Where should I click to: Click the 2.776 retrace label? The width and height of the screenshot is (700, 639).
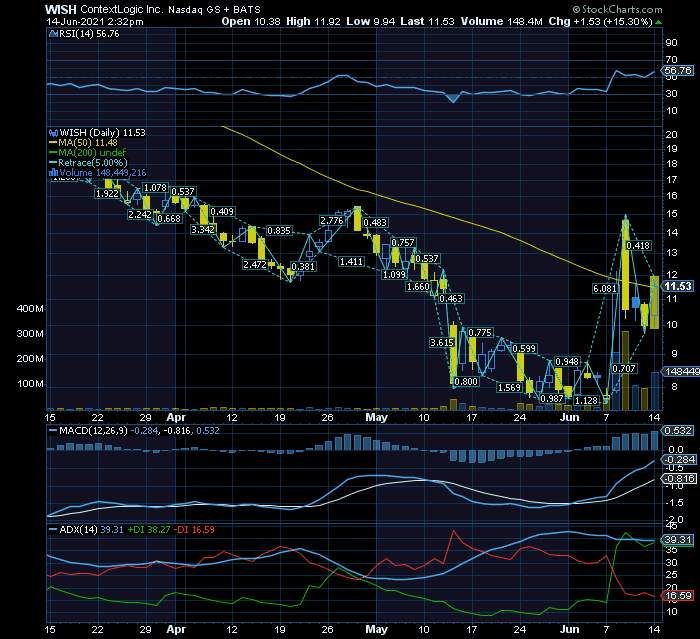[x=332, y=221]
